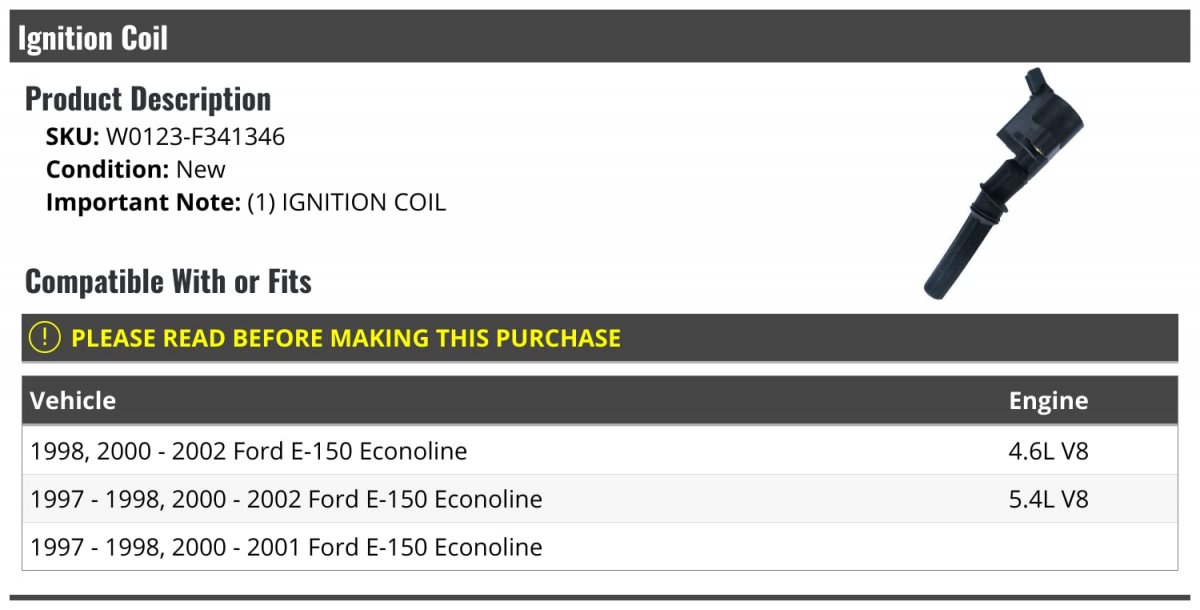Image resolution: width=1200 pixels, height=610 pixels.
Task: Select the 1998, 2000 - 2002 Ford E-150 row
Action: tap(249, 451)
